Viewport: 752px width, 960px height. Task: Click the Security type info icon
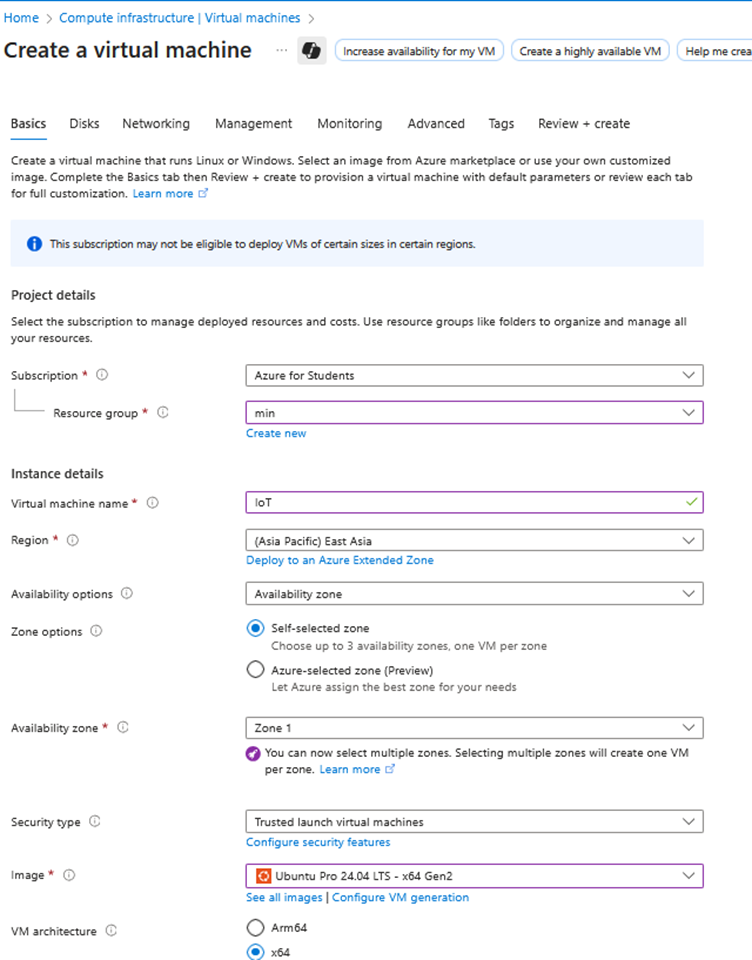point(96,821)
